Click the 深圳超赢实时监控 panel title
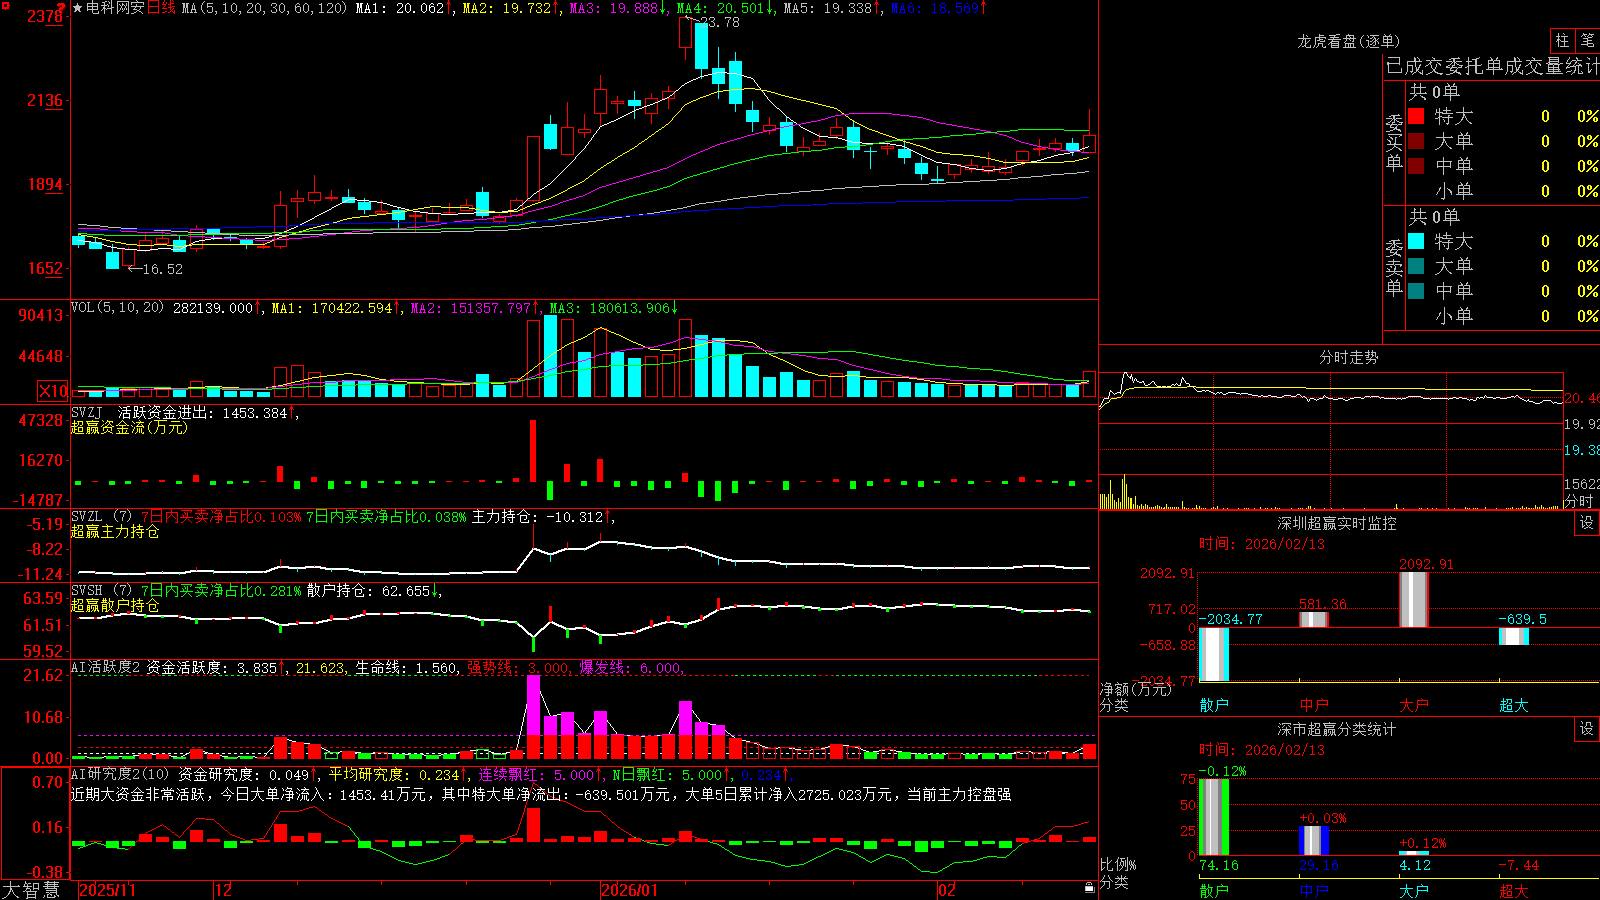1600x900 pixels. pyautogui.click(x=1337, y=523)
